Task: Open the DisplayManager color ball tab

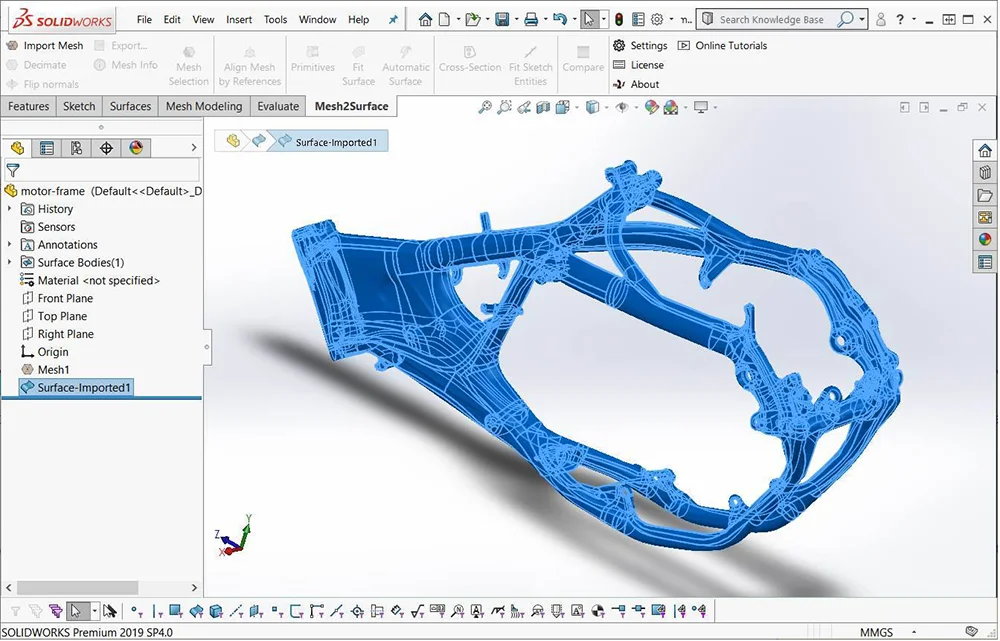Action: point(136,148)
